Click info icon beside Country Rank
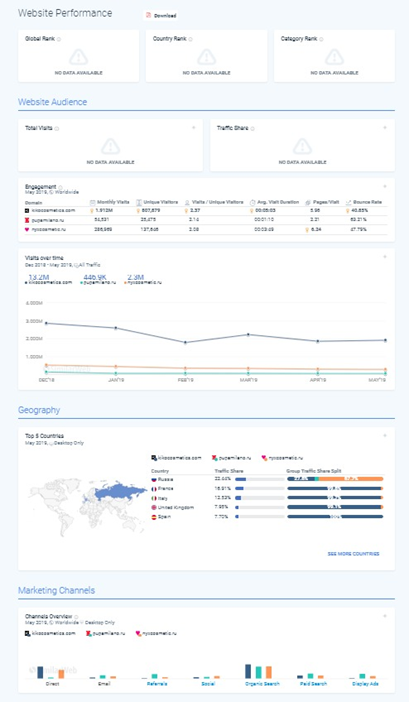 click(191, 39)
